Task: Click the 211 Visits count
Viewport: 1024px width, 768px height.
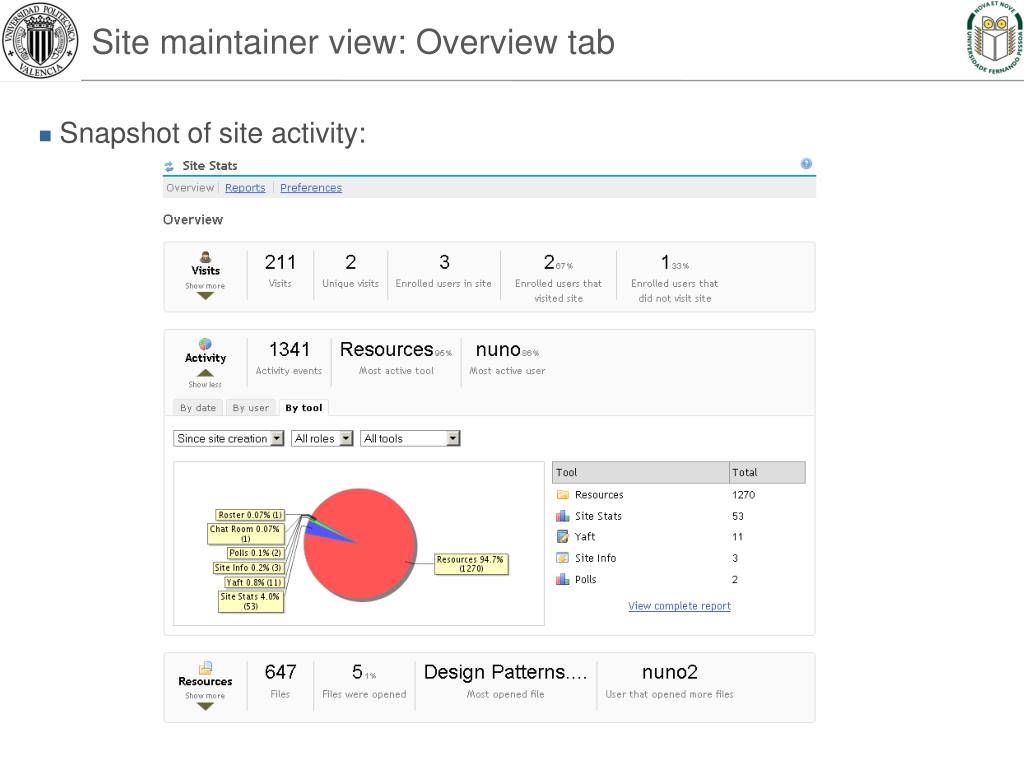Action: (280, 263)
